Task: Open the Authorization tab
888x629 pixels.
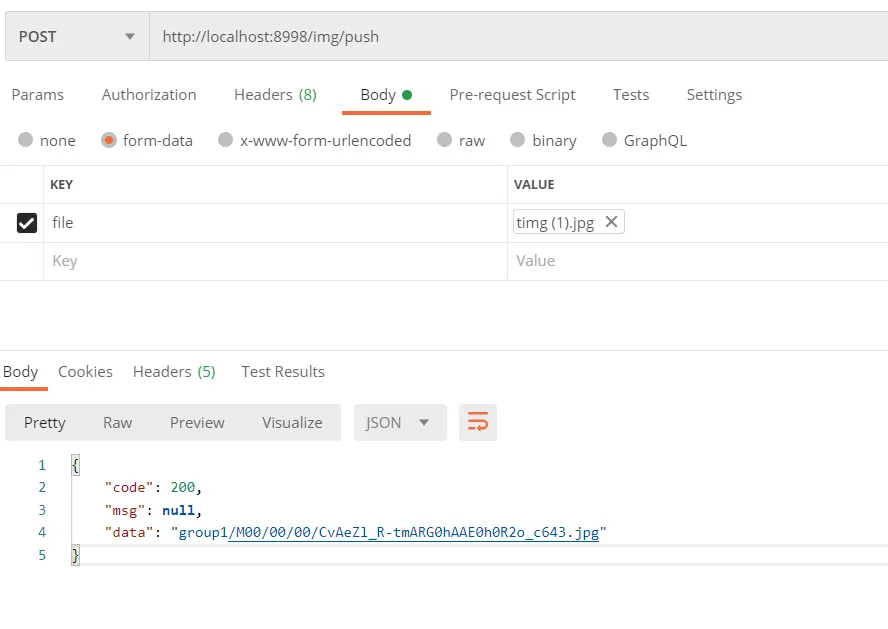Action: [x=149, y=95]
